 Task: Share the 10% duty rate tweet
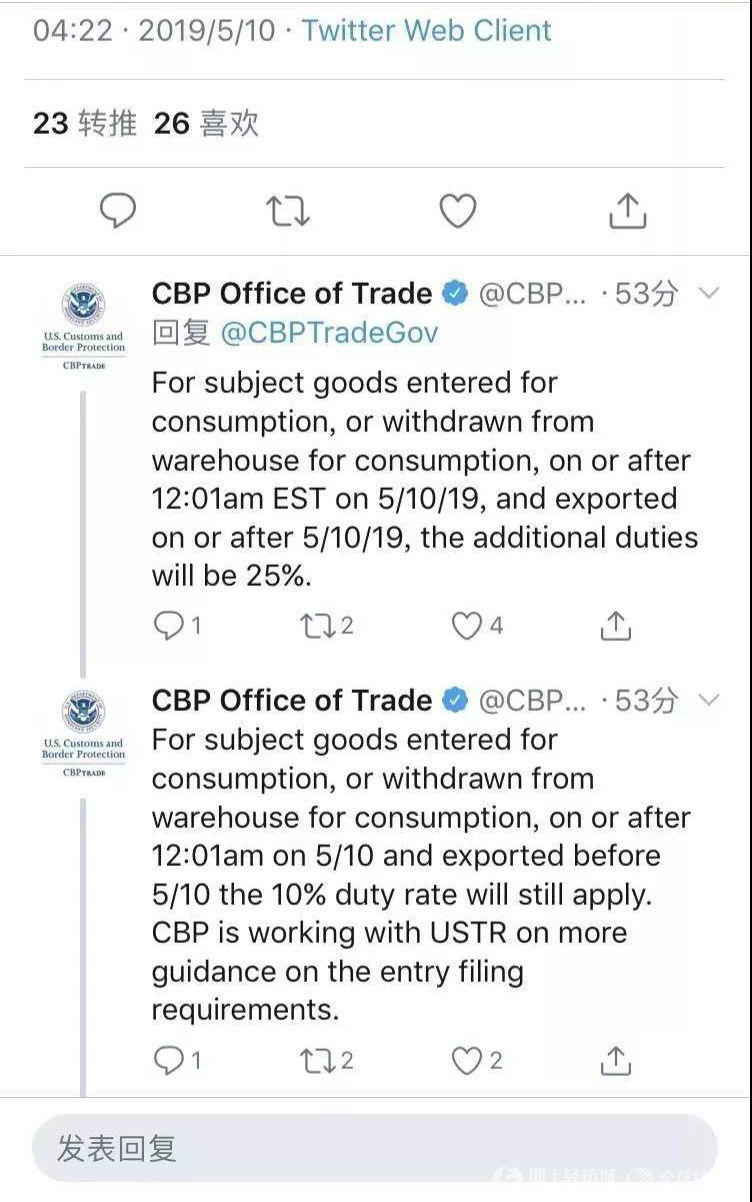(x=615, y=1061)
